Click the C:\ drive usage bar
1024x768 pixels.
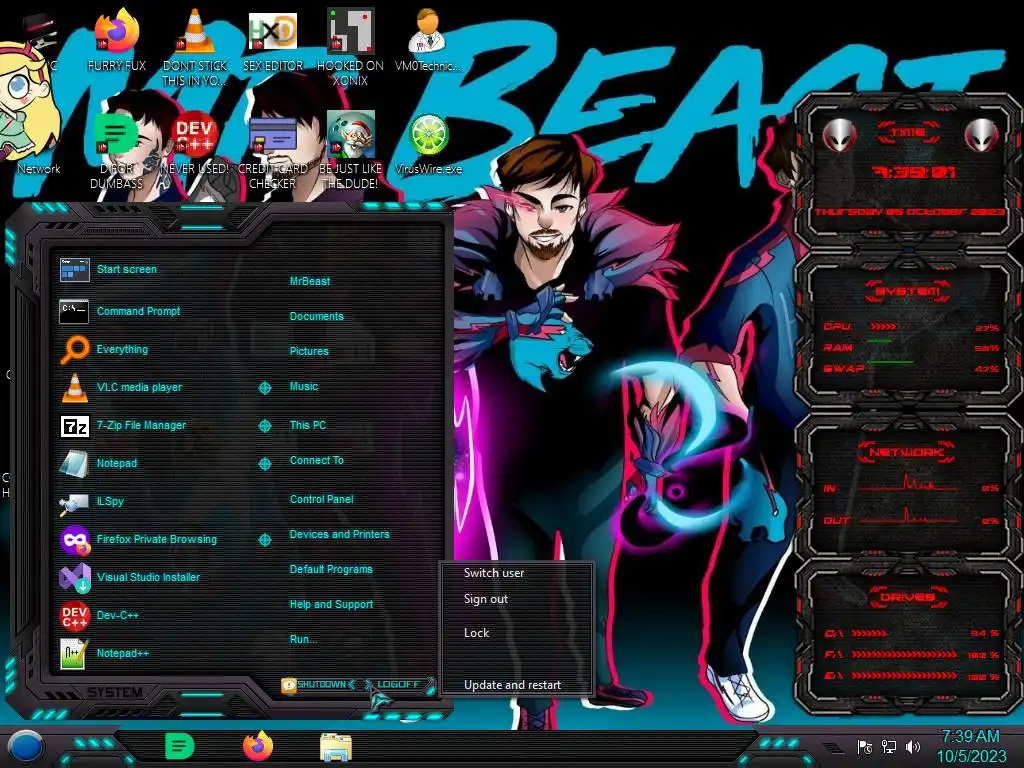[x=869, y=633]
